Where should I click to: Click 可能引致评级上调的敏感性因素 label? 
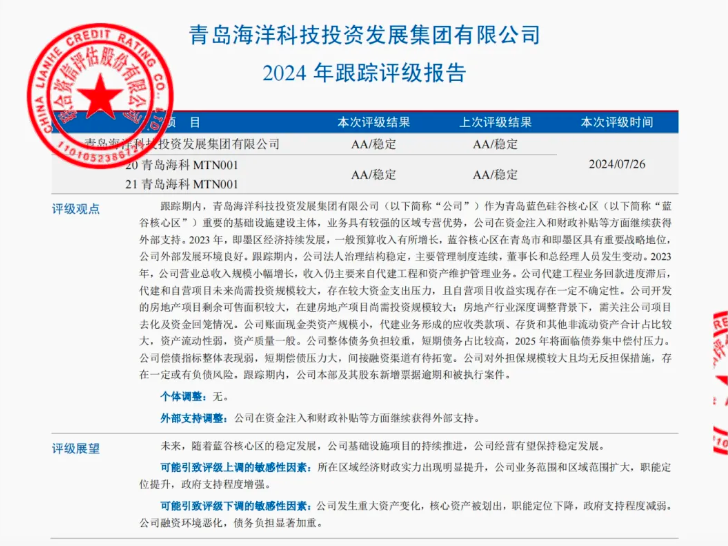pyautogui.click(x=234, y=468)
